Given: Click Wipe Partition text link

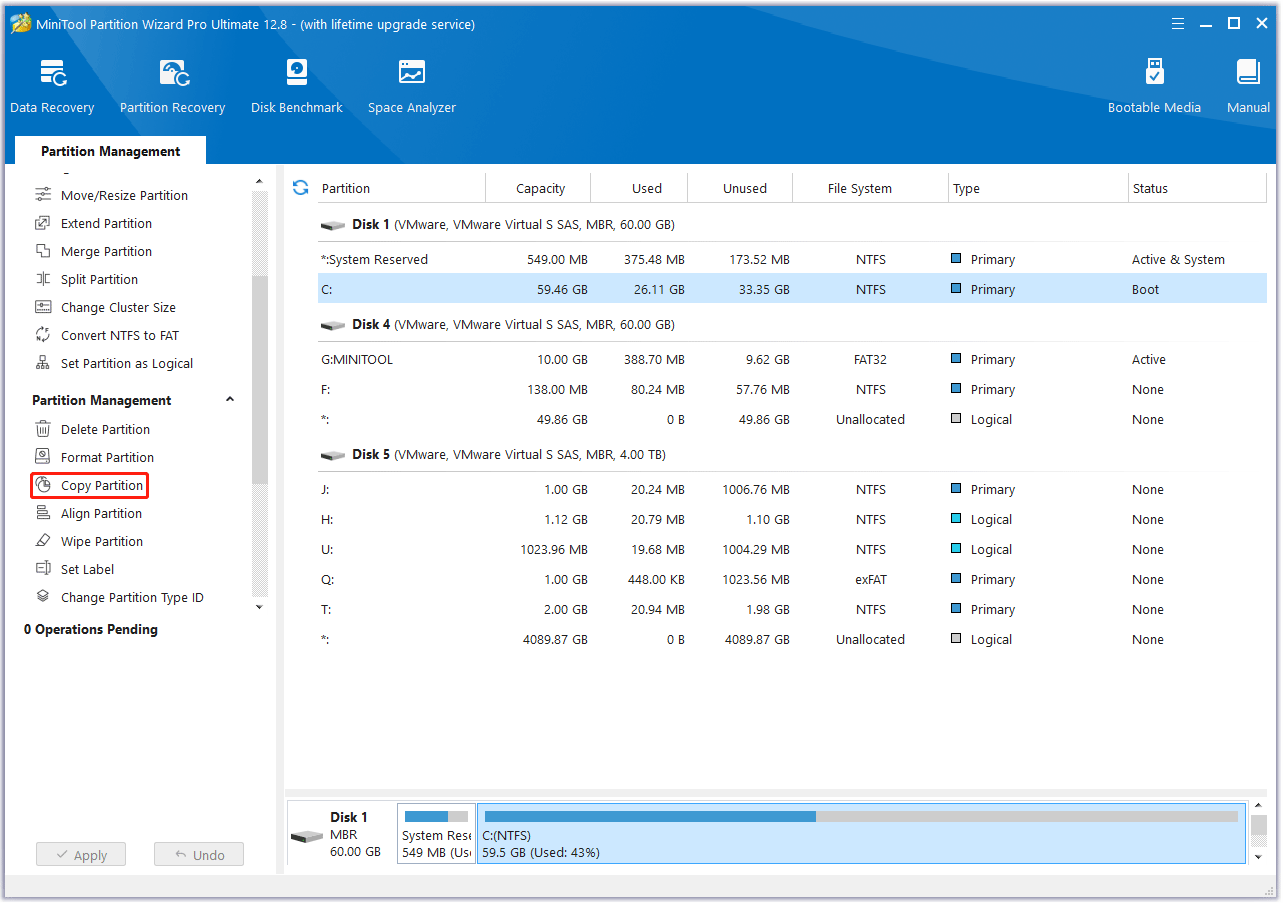Looking at the screenshot, I should click(102, 541).
